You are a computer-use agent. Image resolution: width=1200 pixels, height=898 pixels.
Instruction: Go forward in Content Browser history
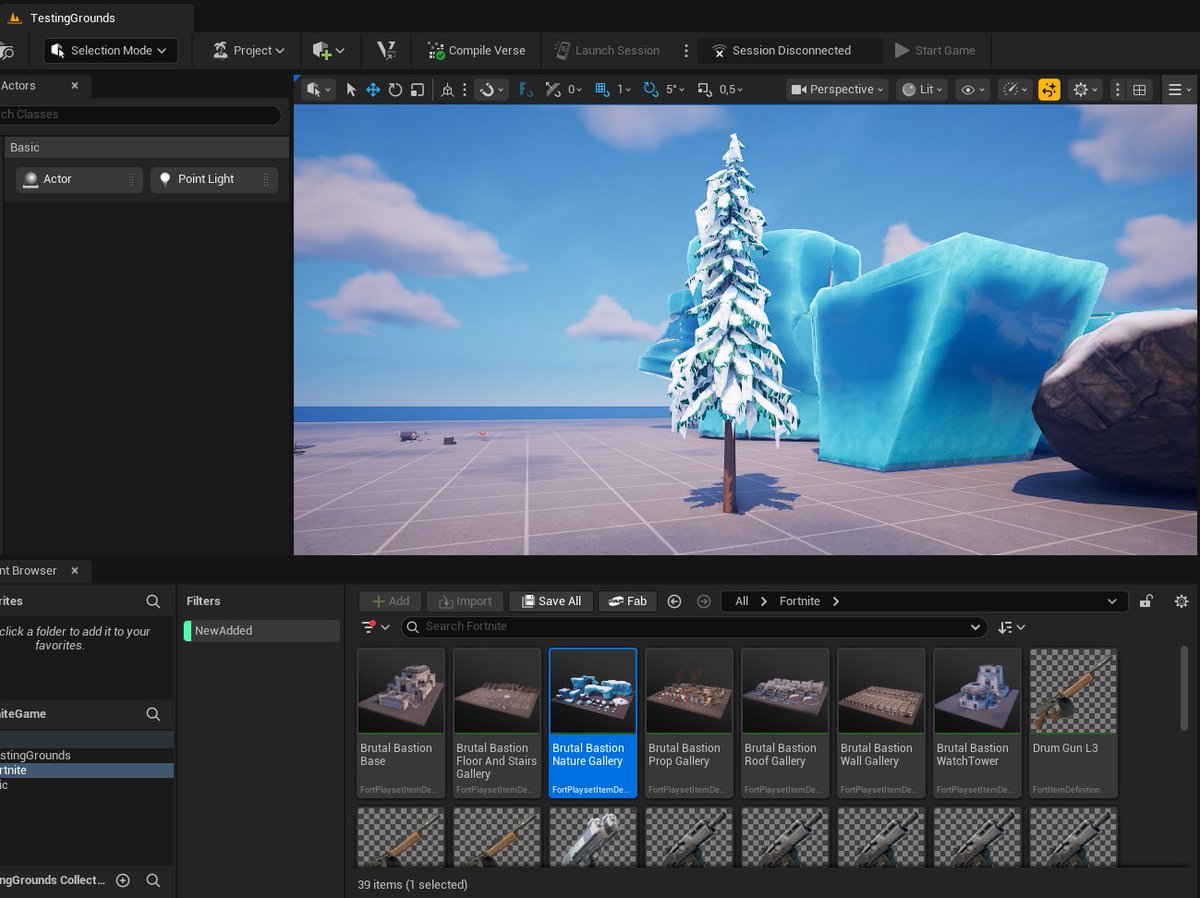(703, 601)
